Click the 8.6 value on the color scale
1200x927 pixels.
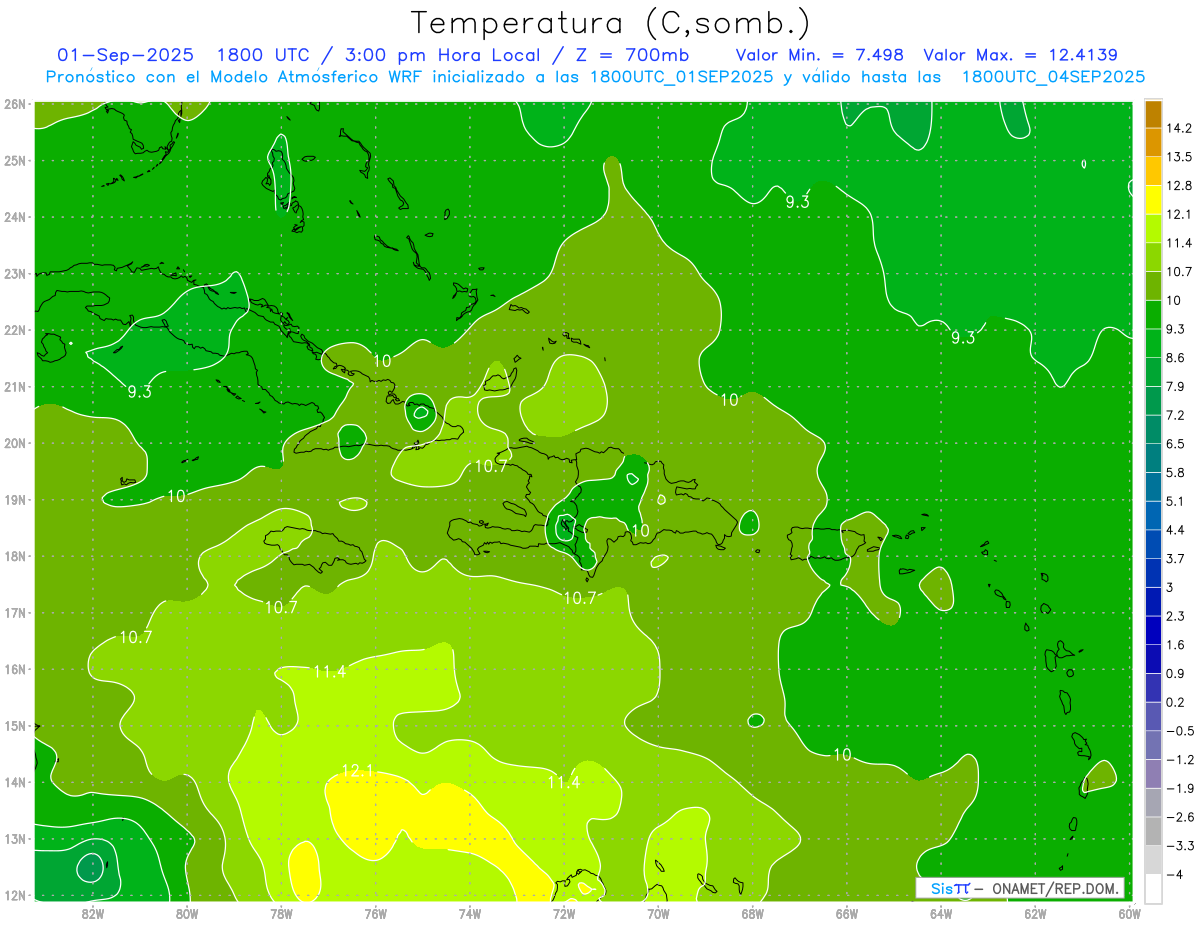pyautogui.click(x=1176, y=357)
